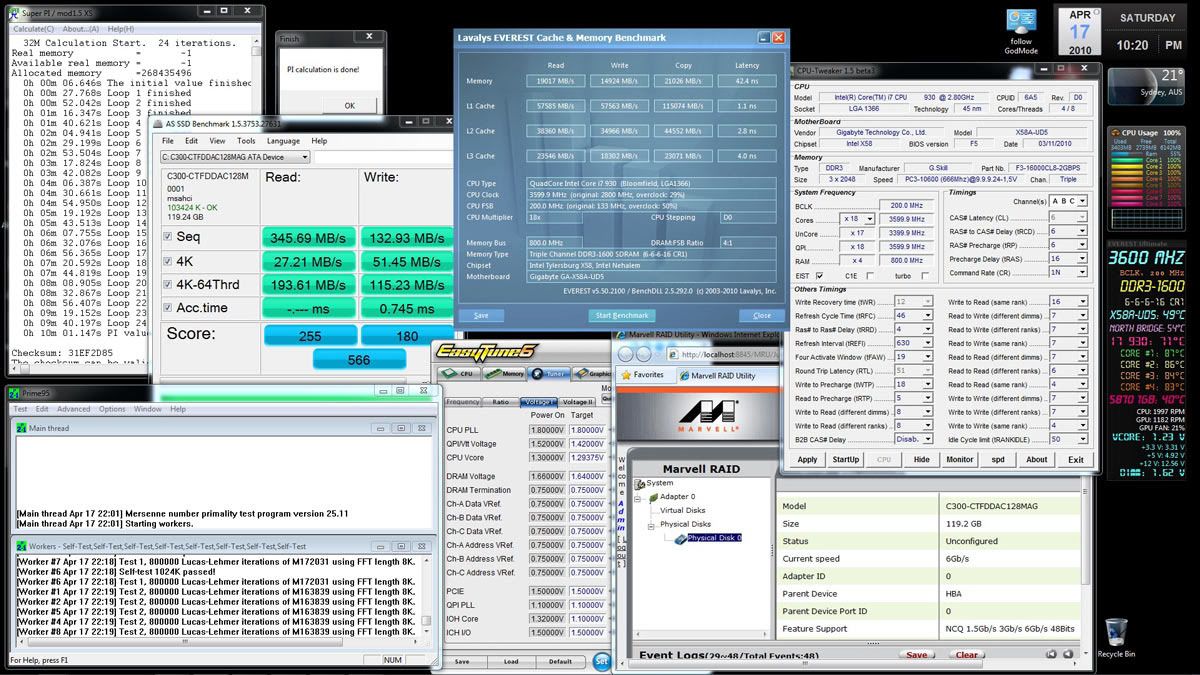Viewport: 1200px width, 675px height.
Task: Open the follow GodMode desktop shortcut
Action: (1021, 32)
